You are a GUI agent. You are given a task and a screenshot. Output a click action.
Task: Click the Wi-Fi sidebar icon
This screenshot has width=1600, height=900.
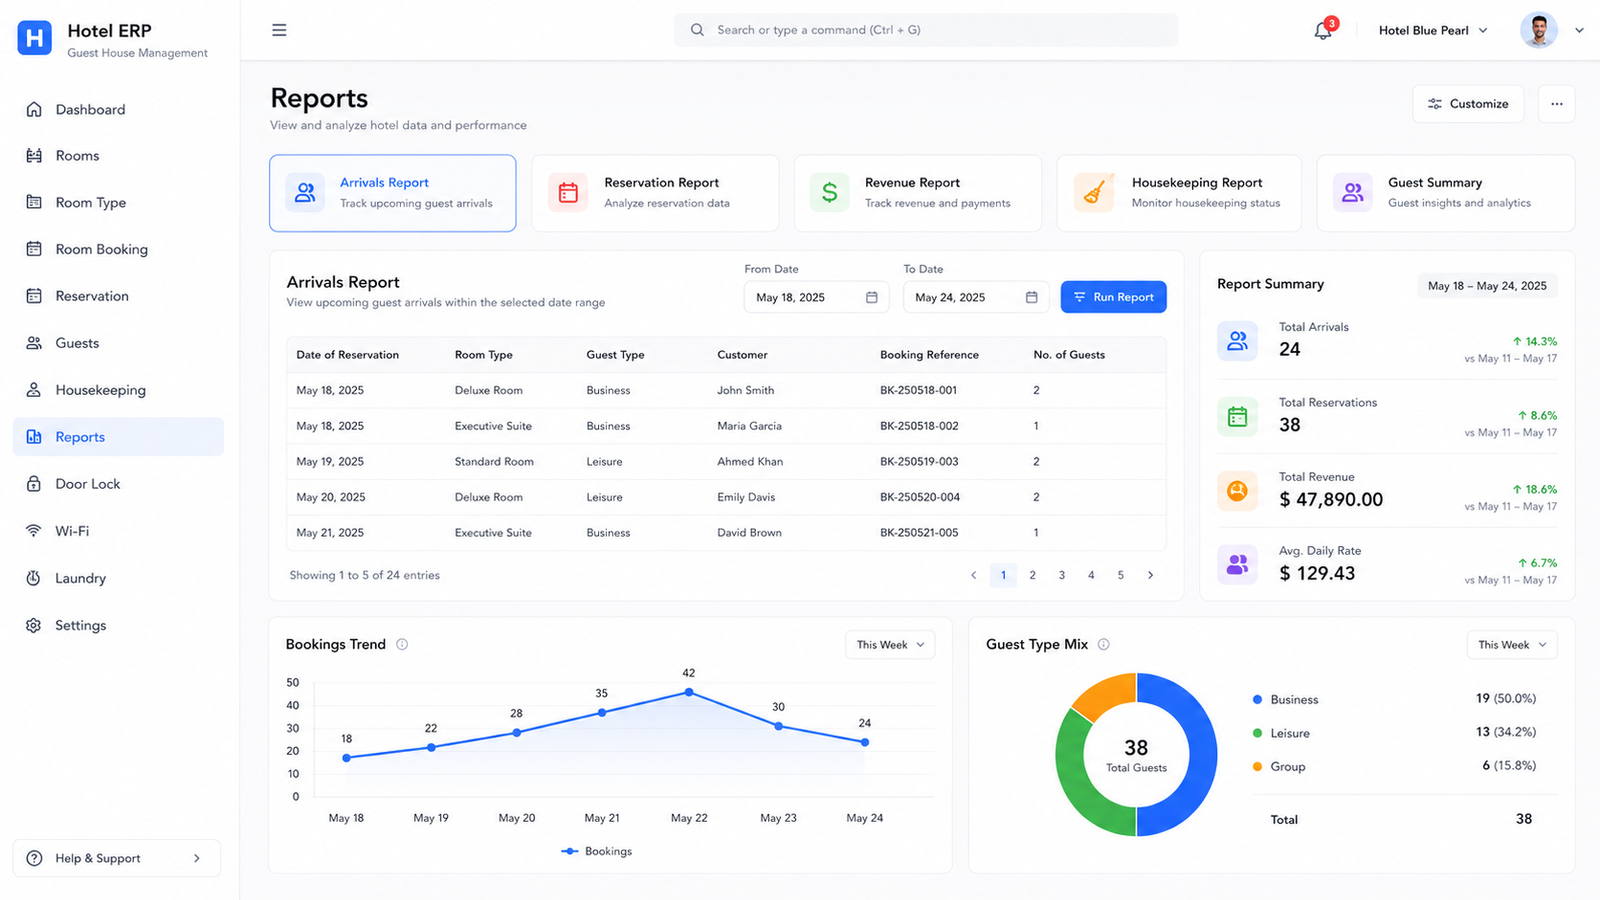[34, 531]
